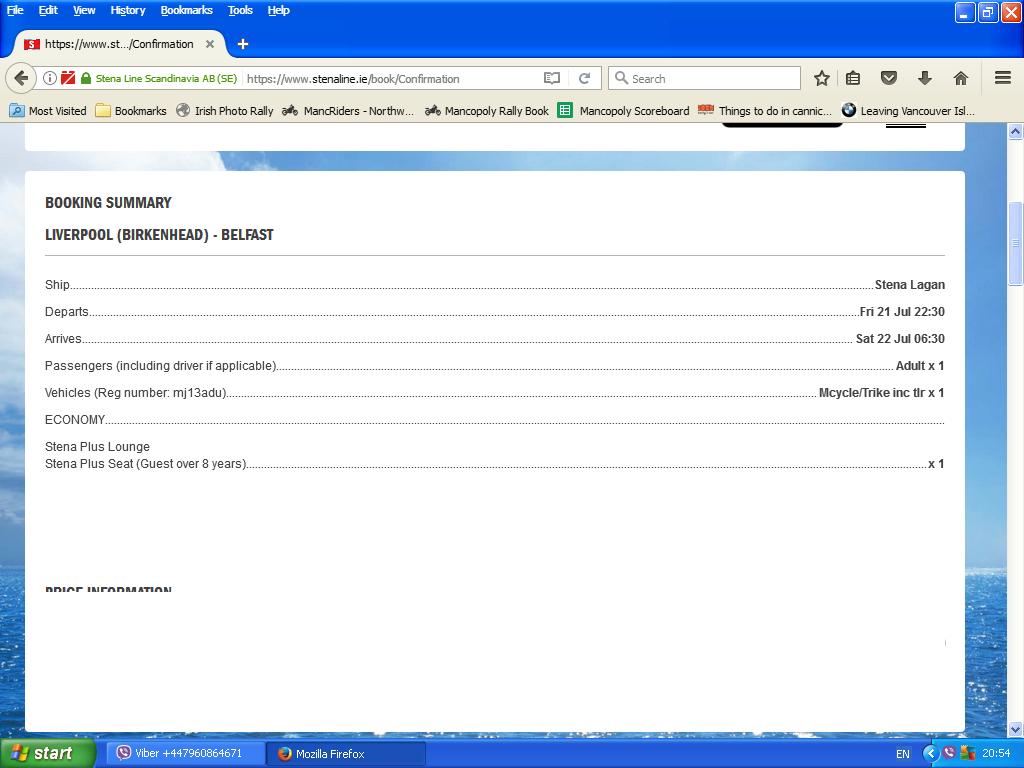Click the Vehicles (Reg number: mj13adu) label
Screen dimensions: 1024x768
point(136,392)
